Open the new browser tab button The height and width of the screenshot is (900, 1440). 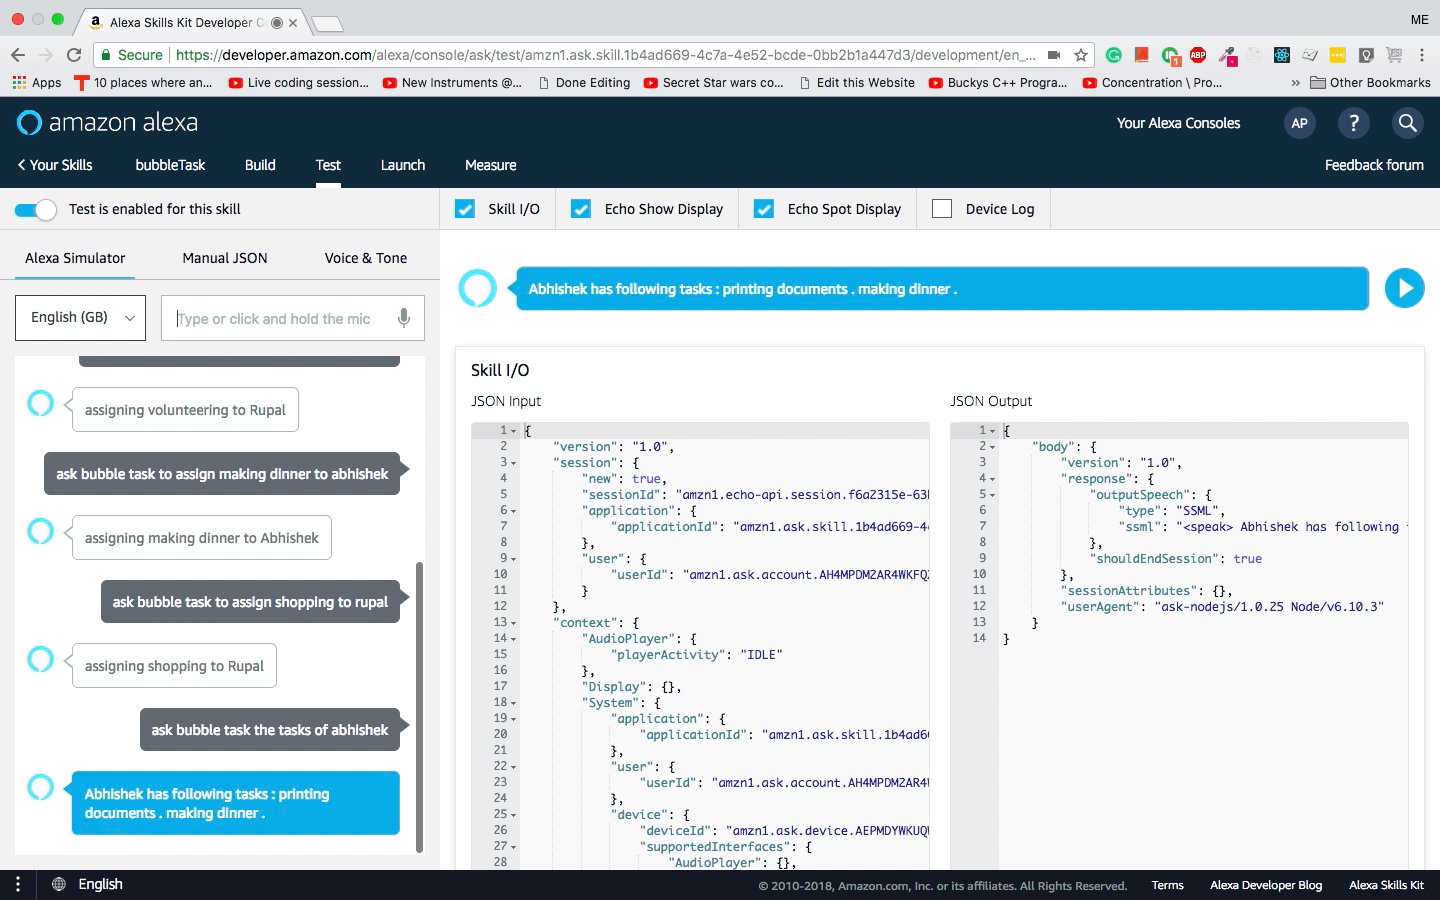pyautogui.click(x=327, y=23)
